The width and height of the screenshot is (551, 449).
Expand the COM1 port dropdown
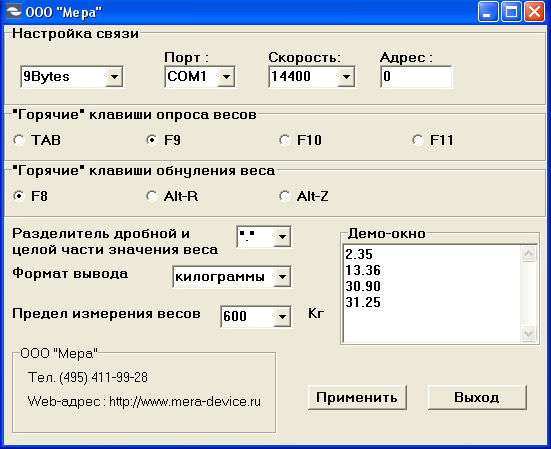[x=227, y=76]
